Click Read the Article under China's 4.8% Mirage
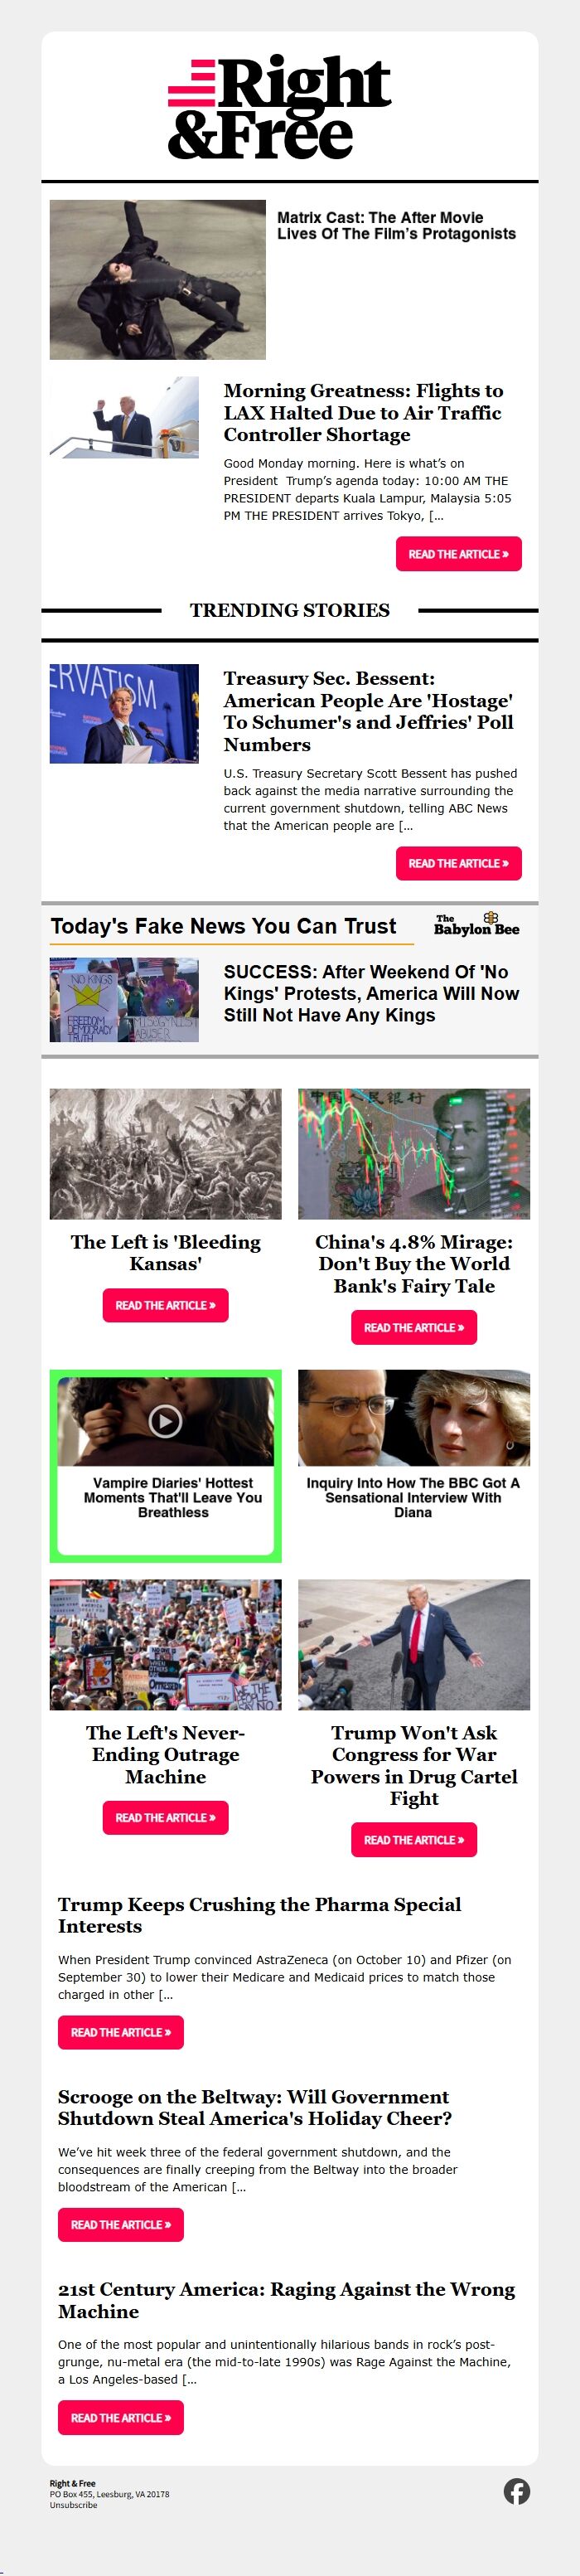The image size is (580, 2576). 414,1327
